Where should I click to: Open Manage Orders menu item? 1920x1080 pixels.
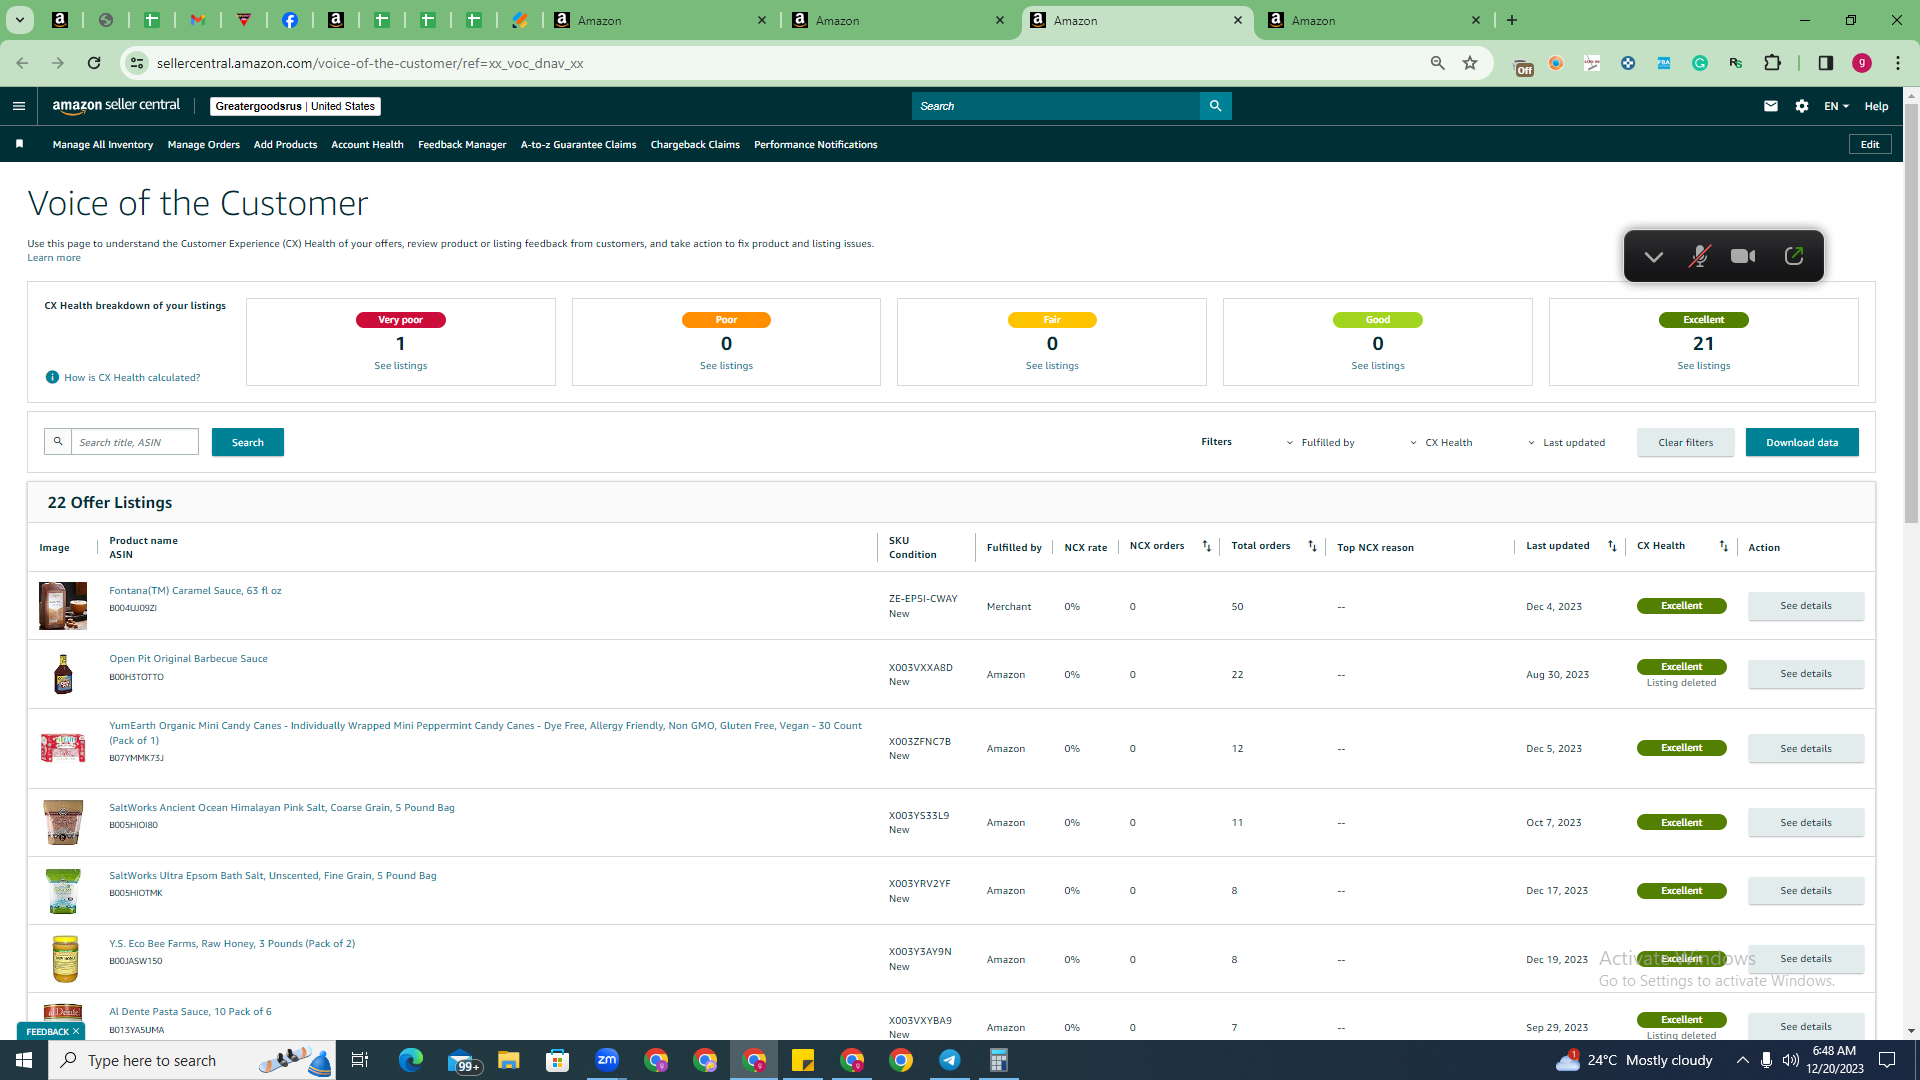point(204,144)
